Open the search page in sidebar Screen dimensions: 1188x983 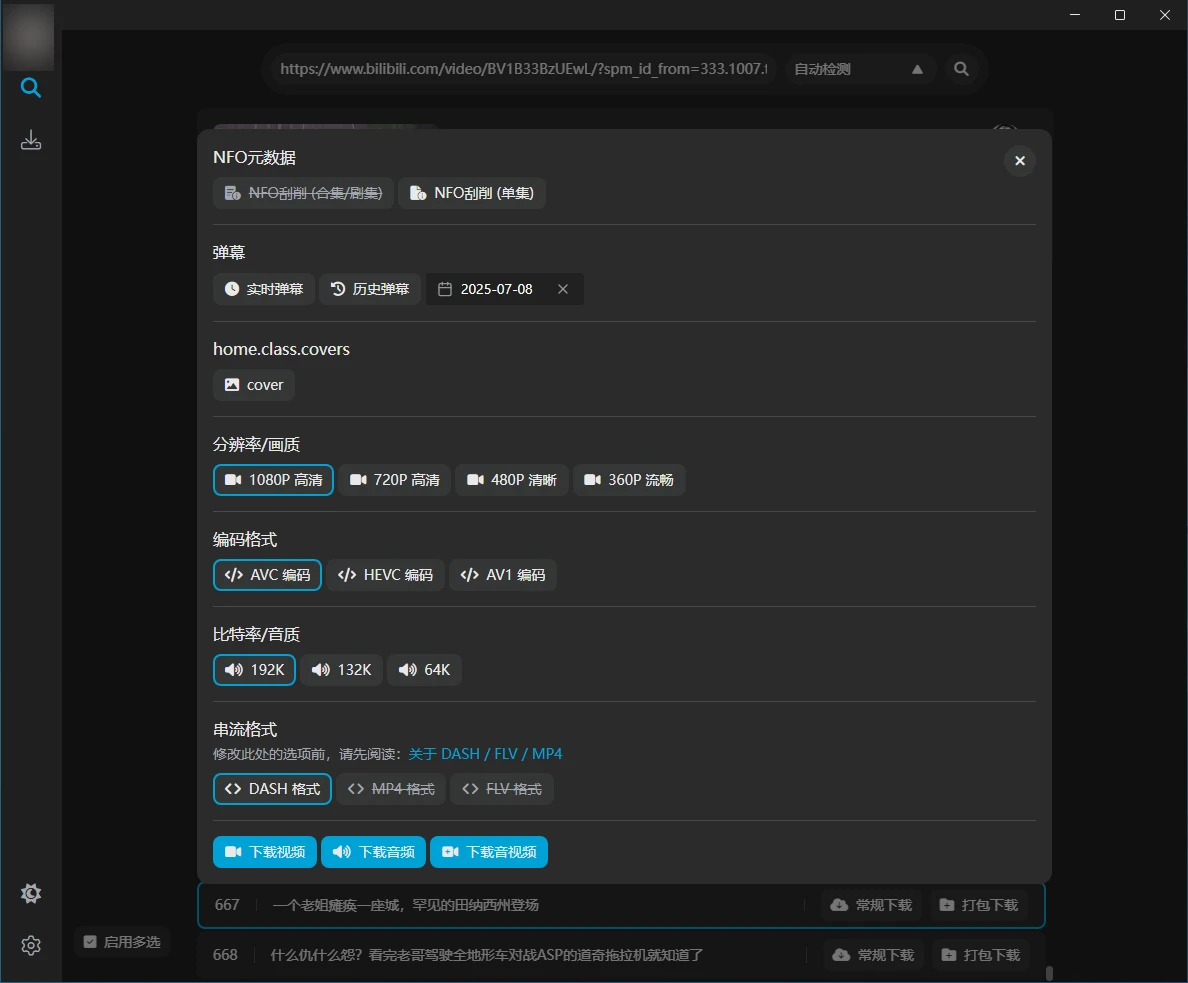coord(31,89)
